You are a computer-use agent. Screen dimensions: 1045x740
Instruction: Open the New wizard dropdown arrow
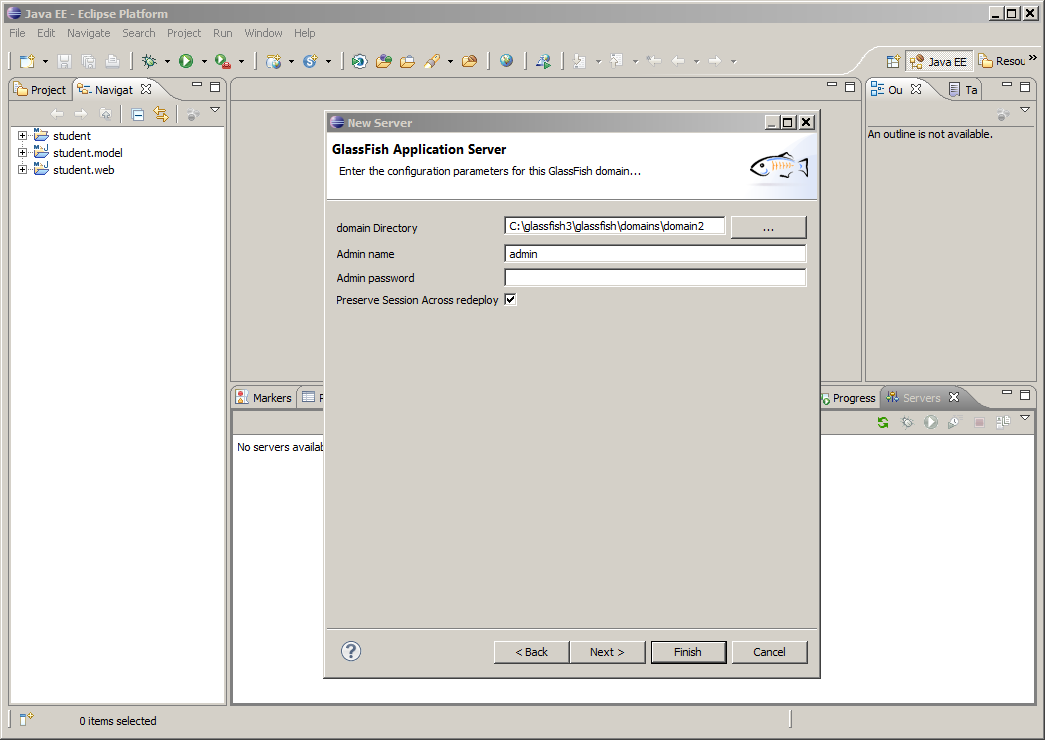(x=45, y=61)
